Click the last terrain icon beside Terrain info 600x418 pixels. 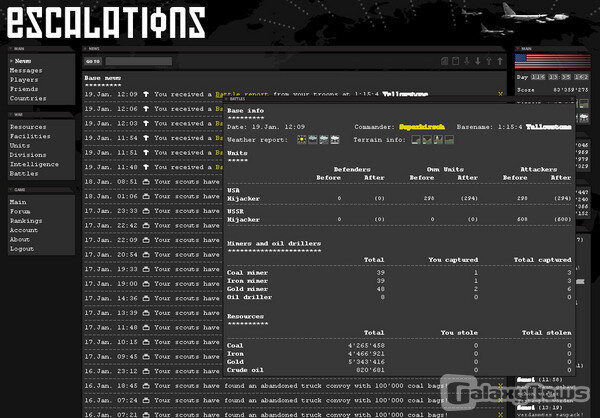pos(449,140)
